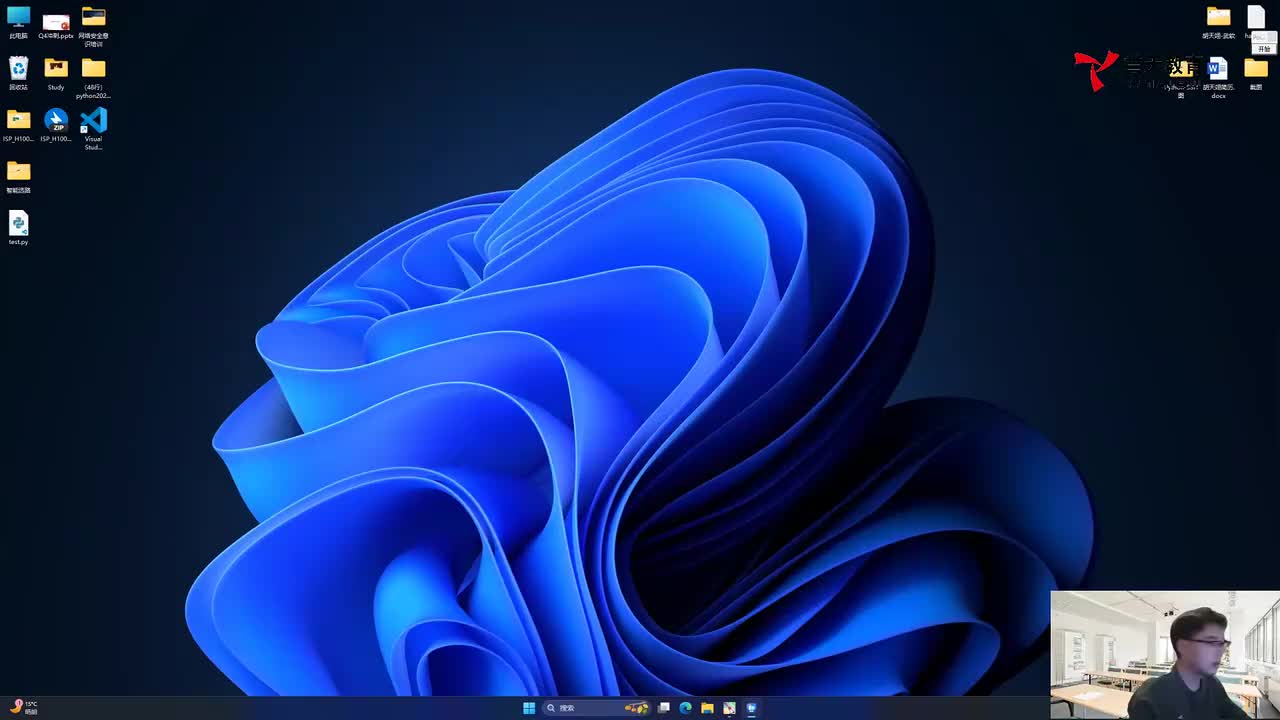Select the Q4 pptx presentation file
This screenshot has height=720, width=1280.
56,25
